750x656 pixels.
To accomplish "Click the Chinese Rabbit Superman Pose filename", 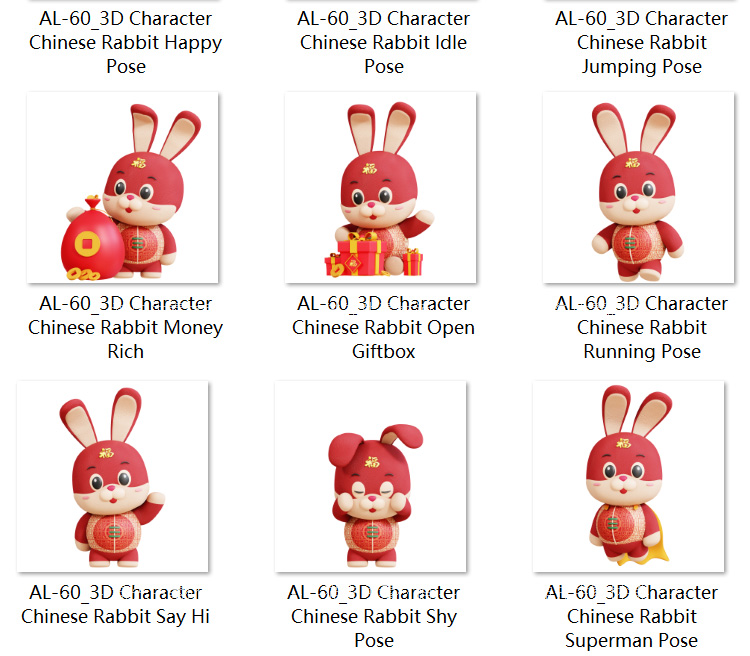I will [631, 616].
